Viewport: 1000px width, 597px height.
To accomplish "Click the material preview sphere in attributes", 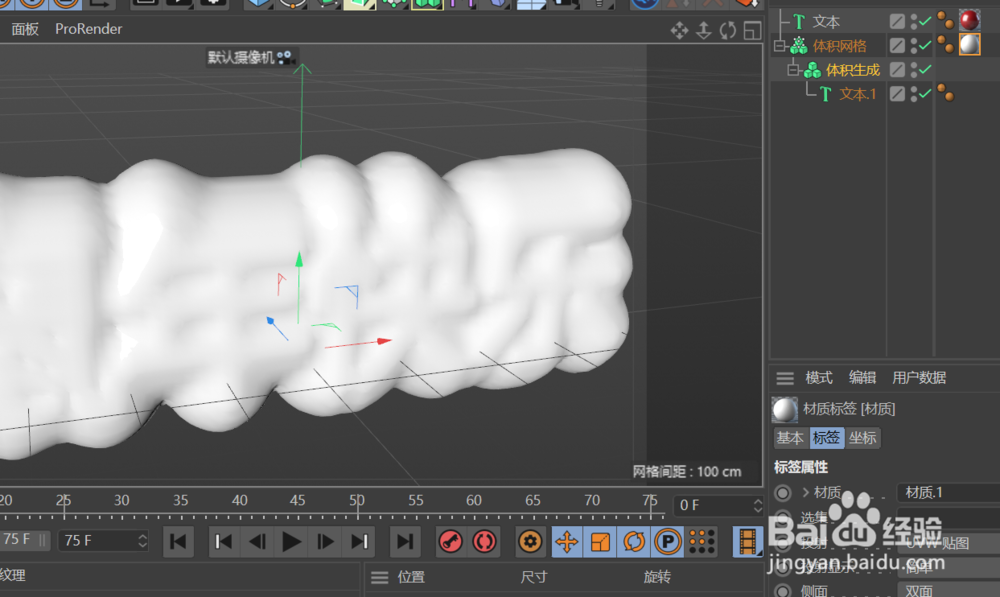I will point(785,409).
